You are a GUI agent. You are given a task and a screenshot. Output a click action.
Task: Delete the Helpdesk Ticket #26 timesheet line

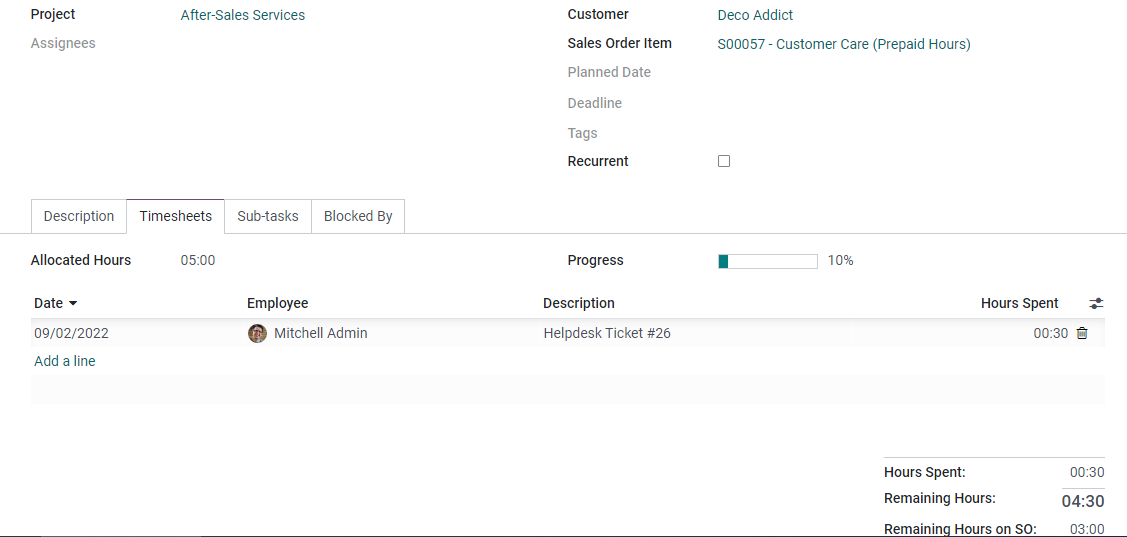pyautogui.click(x=1082, y=333)
